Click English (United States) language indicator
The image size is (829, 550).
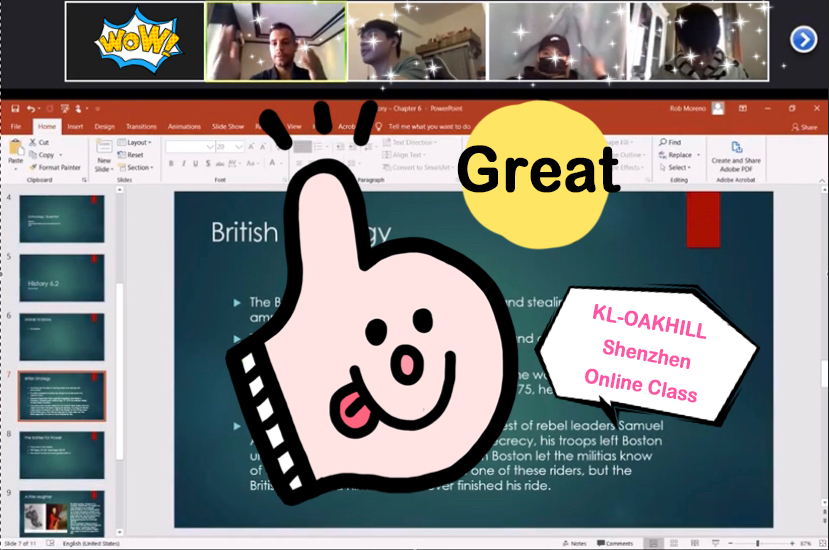[x=91, y=543]
